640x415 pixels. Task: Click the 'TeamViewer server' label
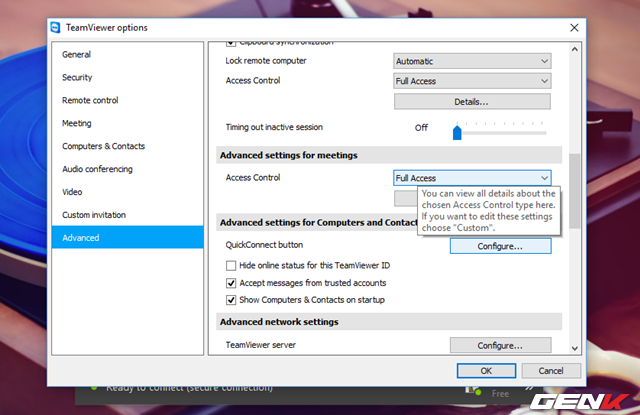point(261,345)
